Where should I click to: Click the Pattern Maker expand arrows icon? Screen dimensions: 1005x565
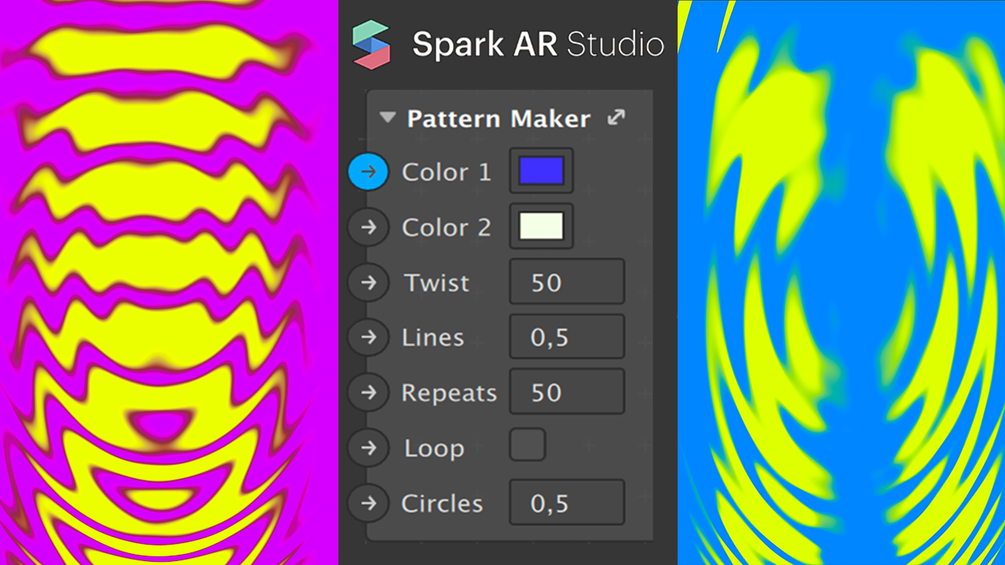(616, 117)
